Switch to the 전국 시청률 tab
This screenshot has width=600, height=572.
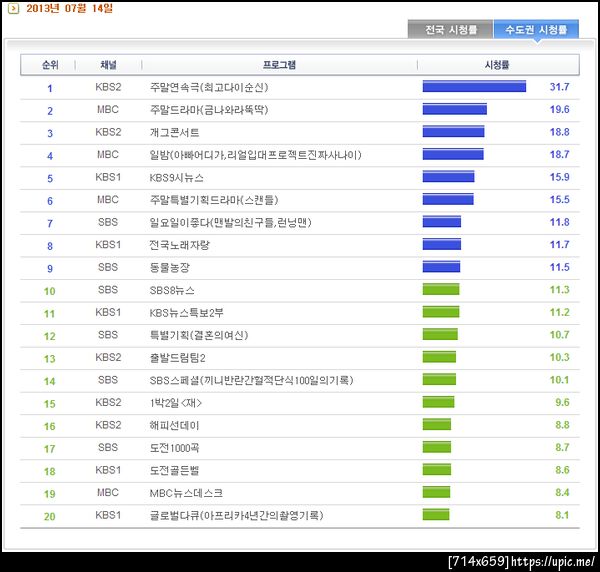tap(450, 29)
